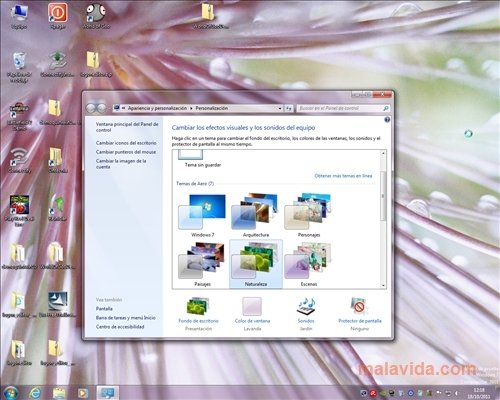Click the Control Panel icon in address bar

click(117, 108)
